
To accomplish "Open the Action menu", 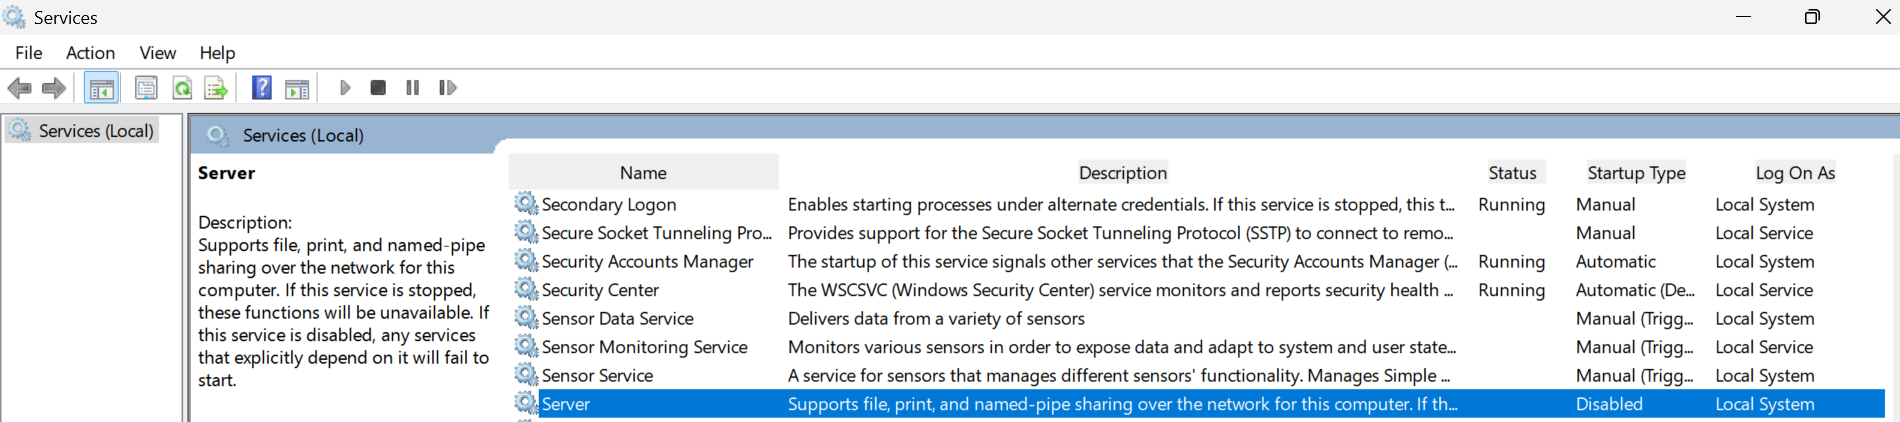I will click(90, 53).
